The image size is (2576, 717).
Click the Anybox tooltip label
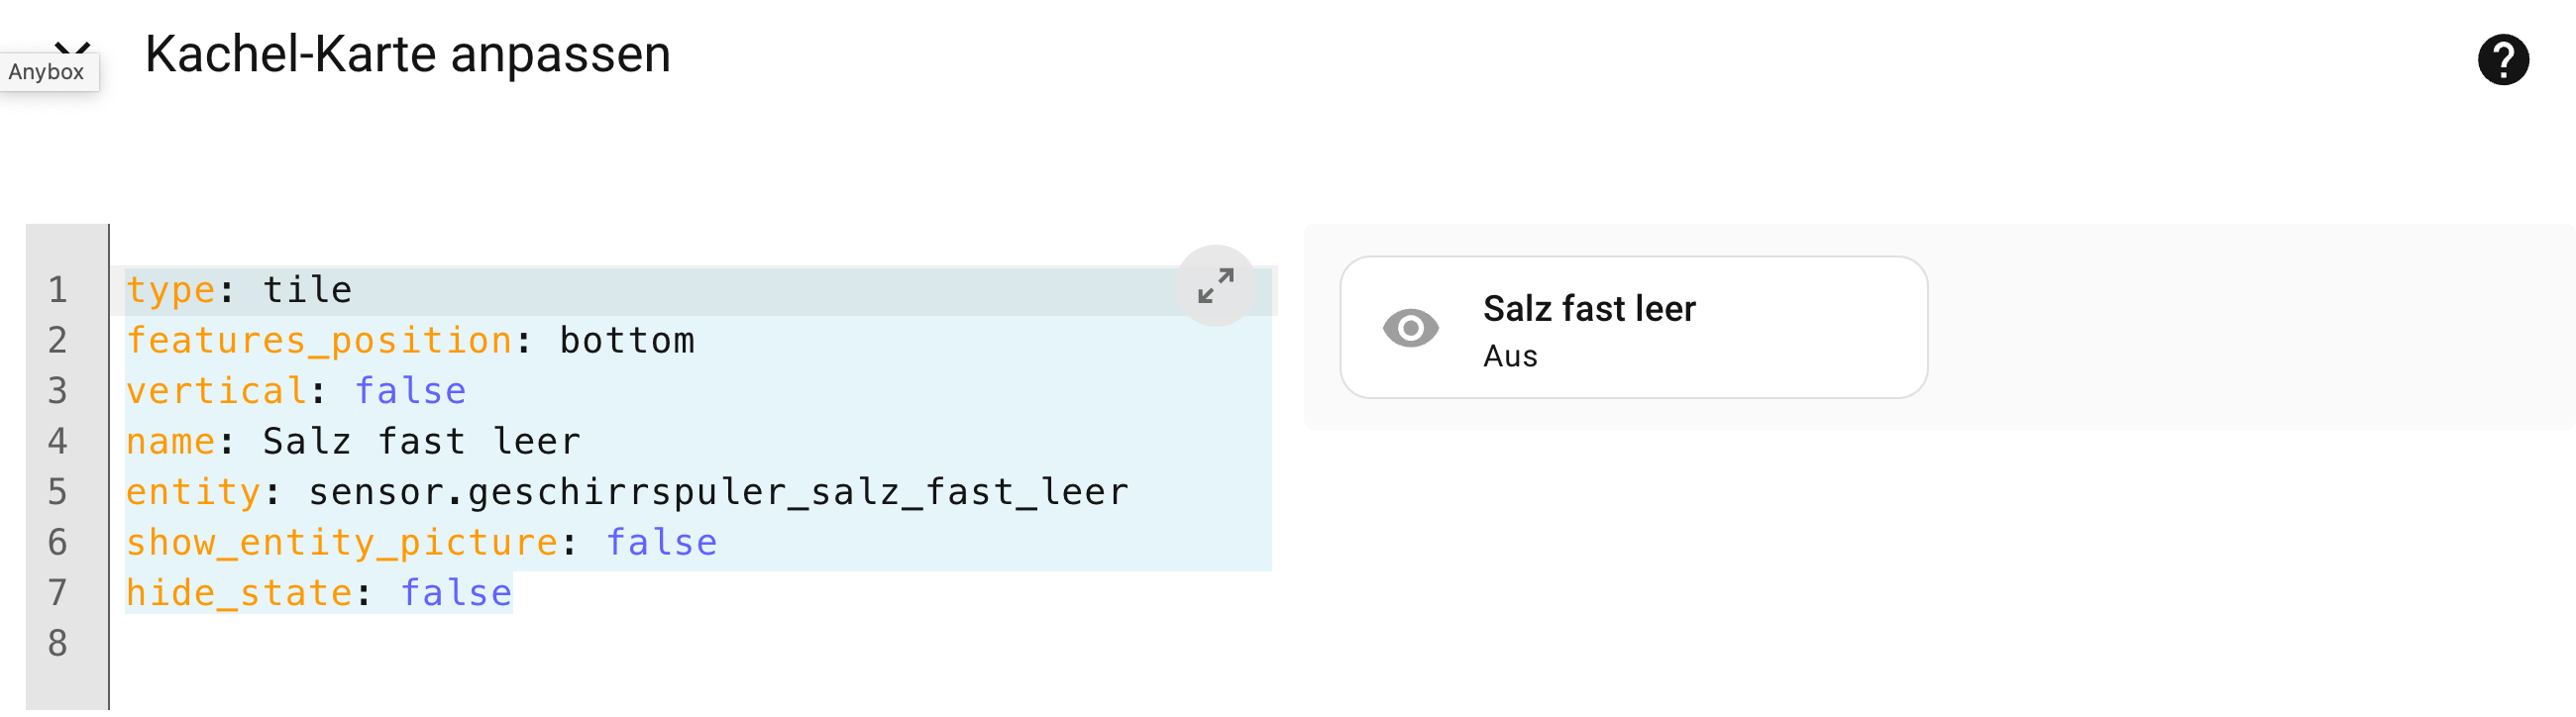pos(46,72)
